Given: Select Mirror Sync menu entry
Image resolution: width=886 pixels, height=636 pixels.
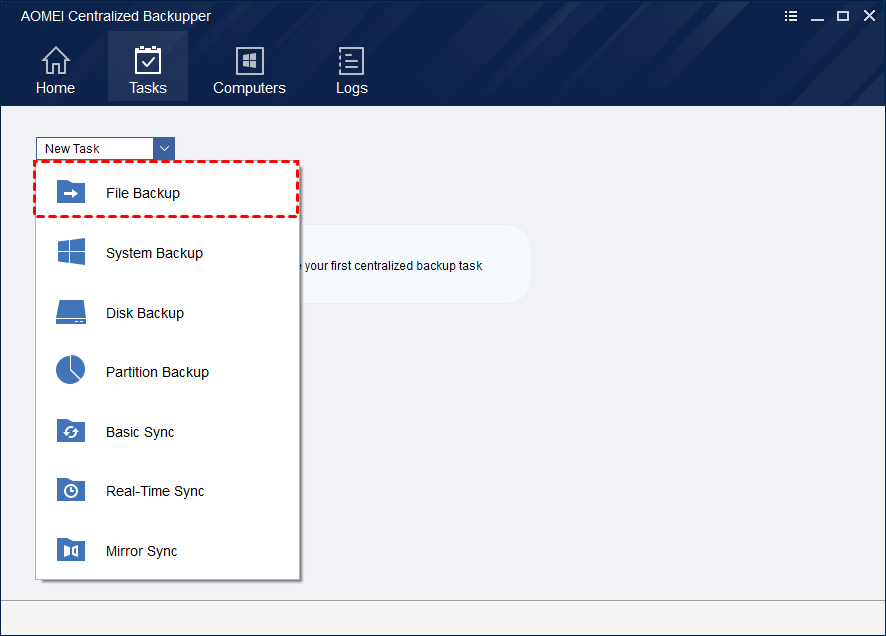Looking at the screenshot, I should (167, 551).
